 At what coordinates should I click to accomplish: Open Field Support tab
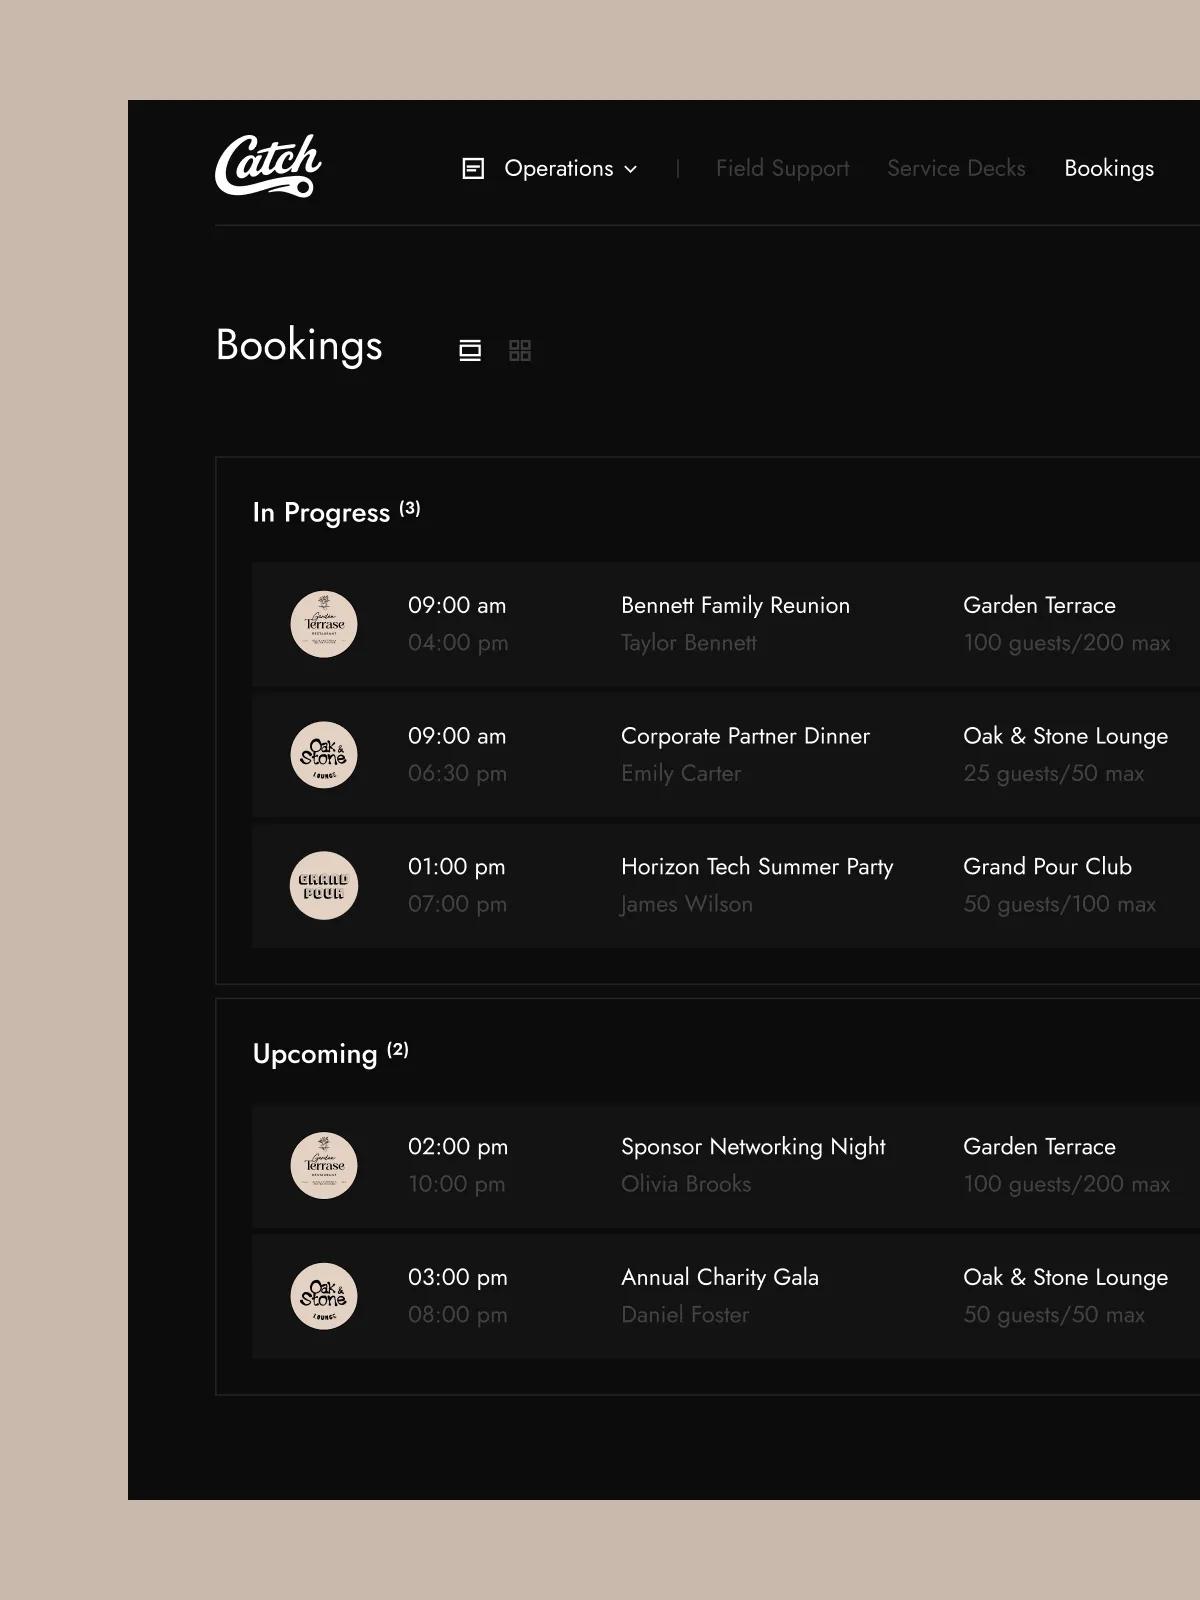783,168
